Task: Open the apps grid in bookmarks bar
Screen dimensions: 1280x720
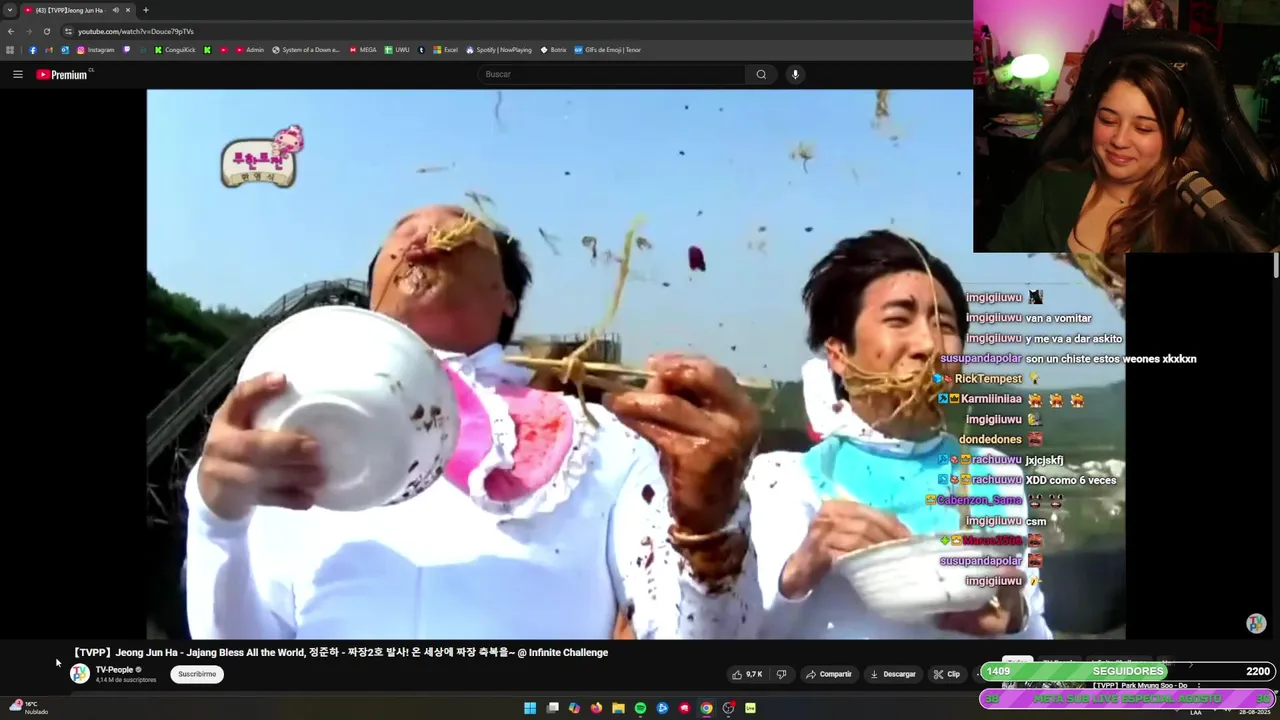Action: coord(10,50)
